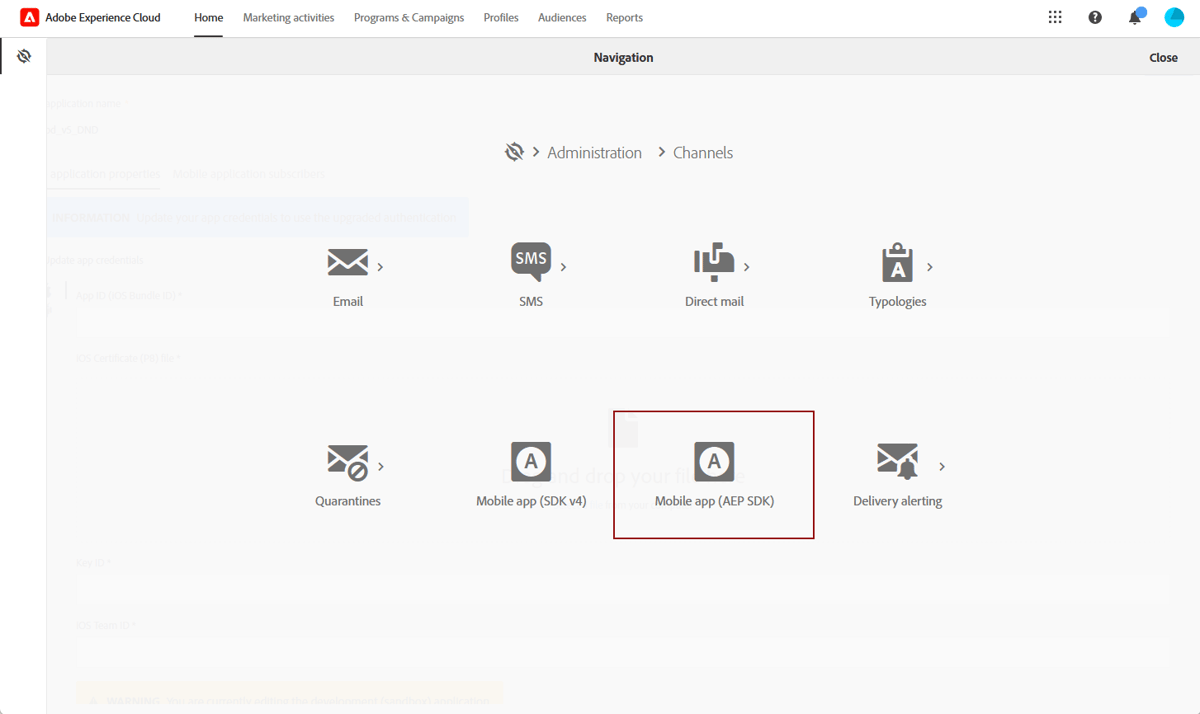Open the Help menu
1200x714 pixels.
[x=1095, y=17]
